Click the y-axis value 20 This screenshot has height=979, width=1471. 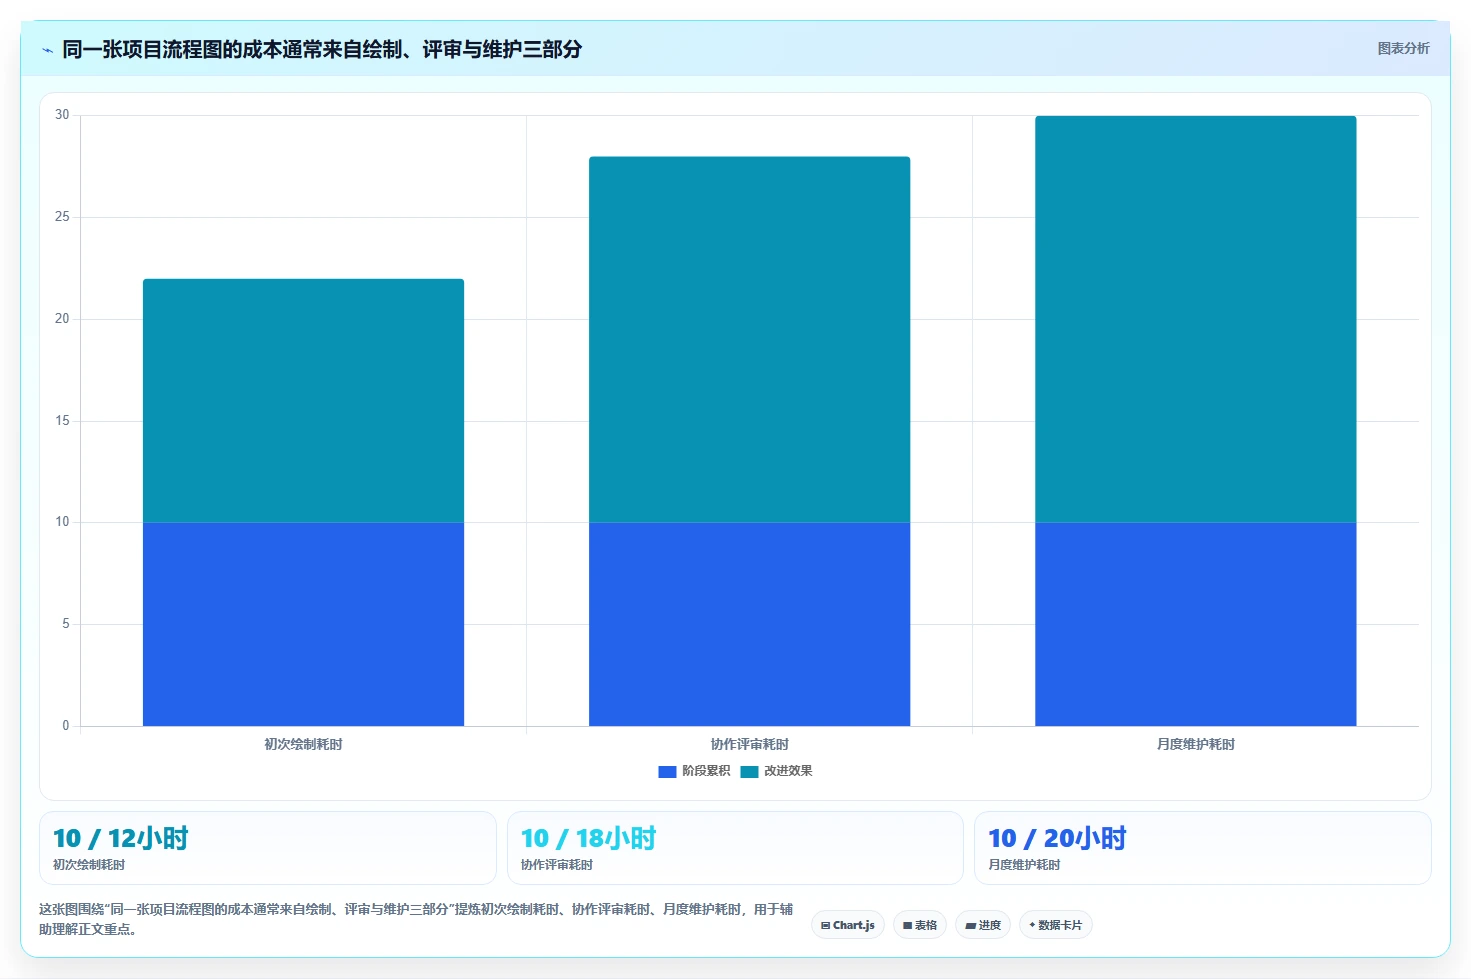pos(62,319)
